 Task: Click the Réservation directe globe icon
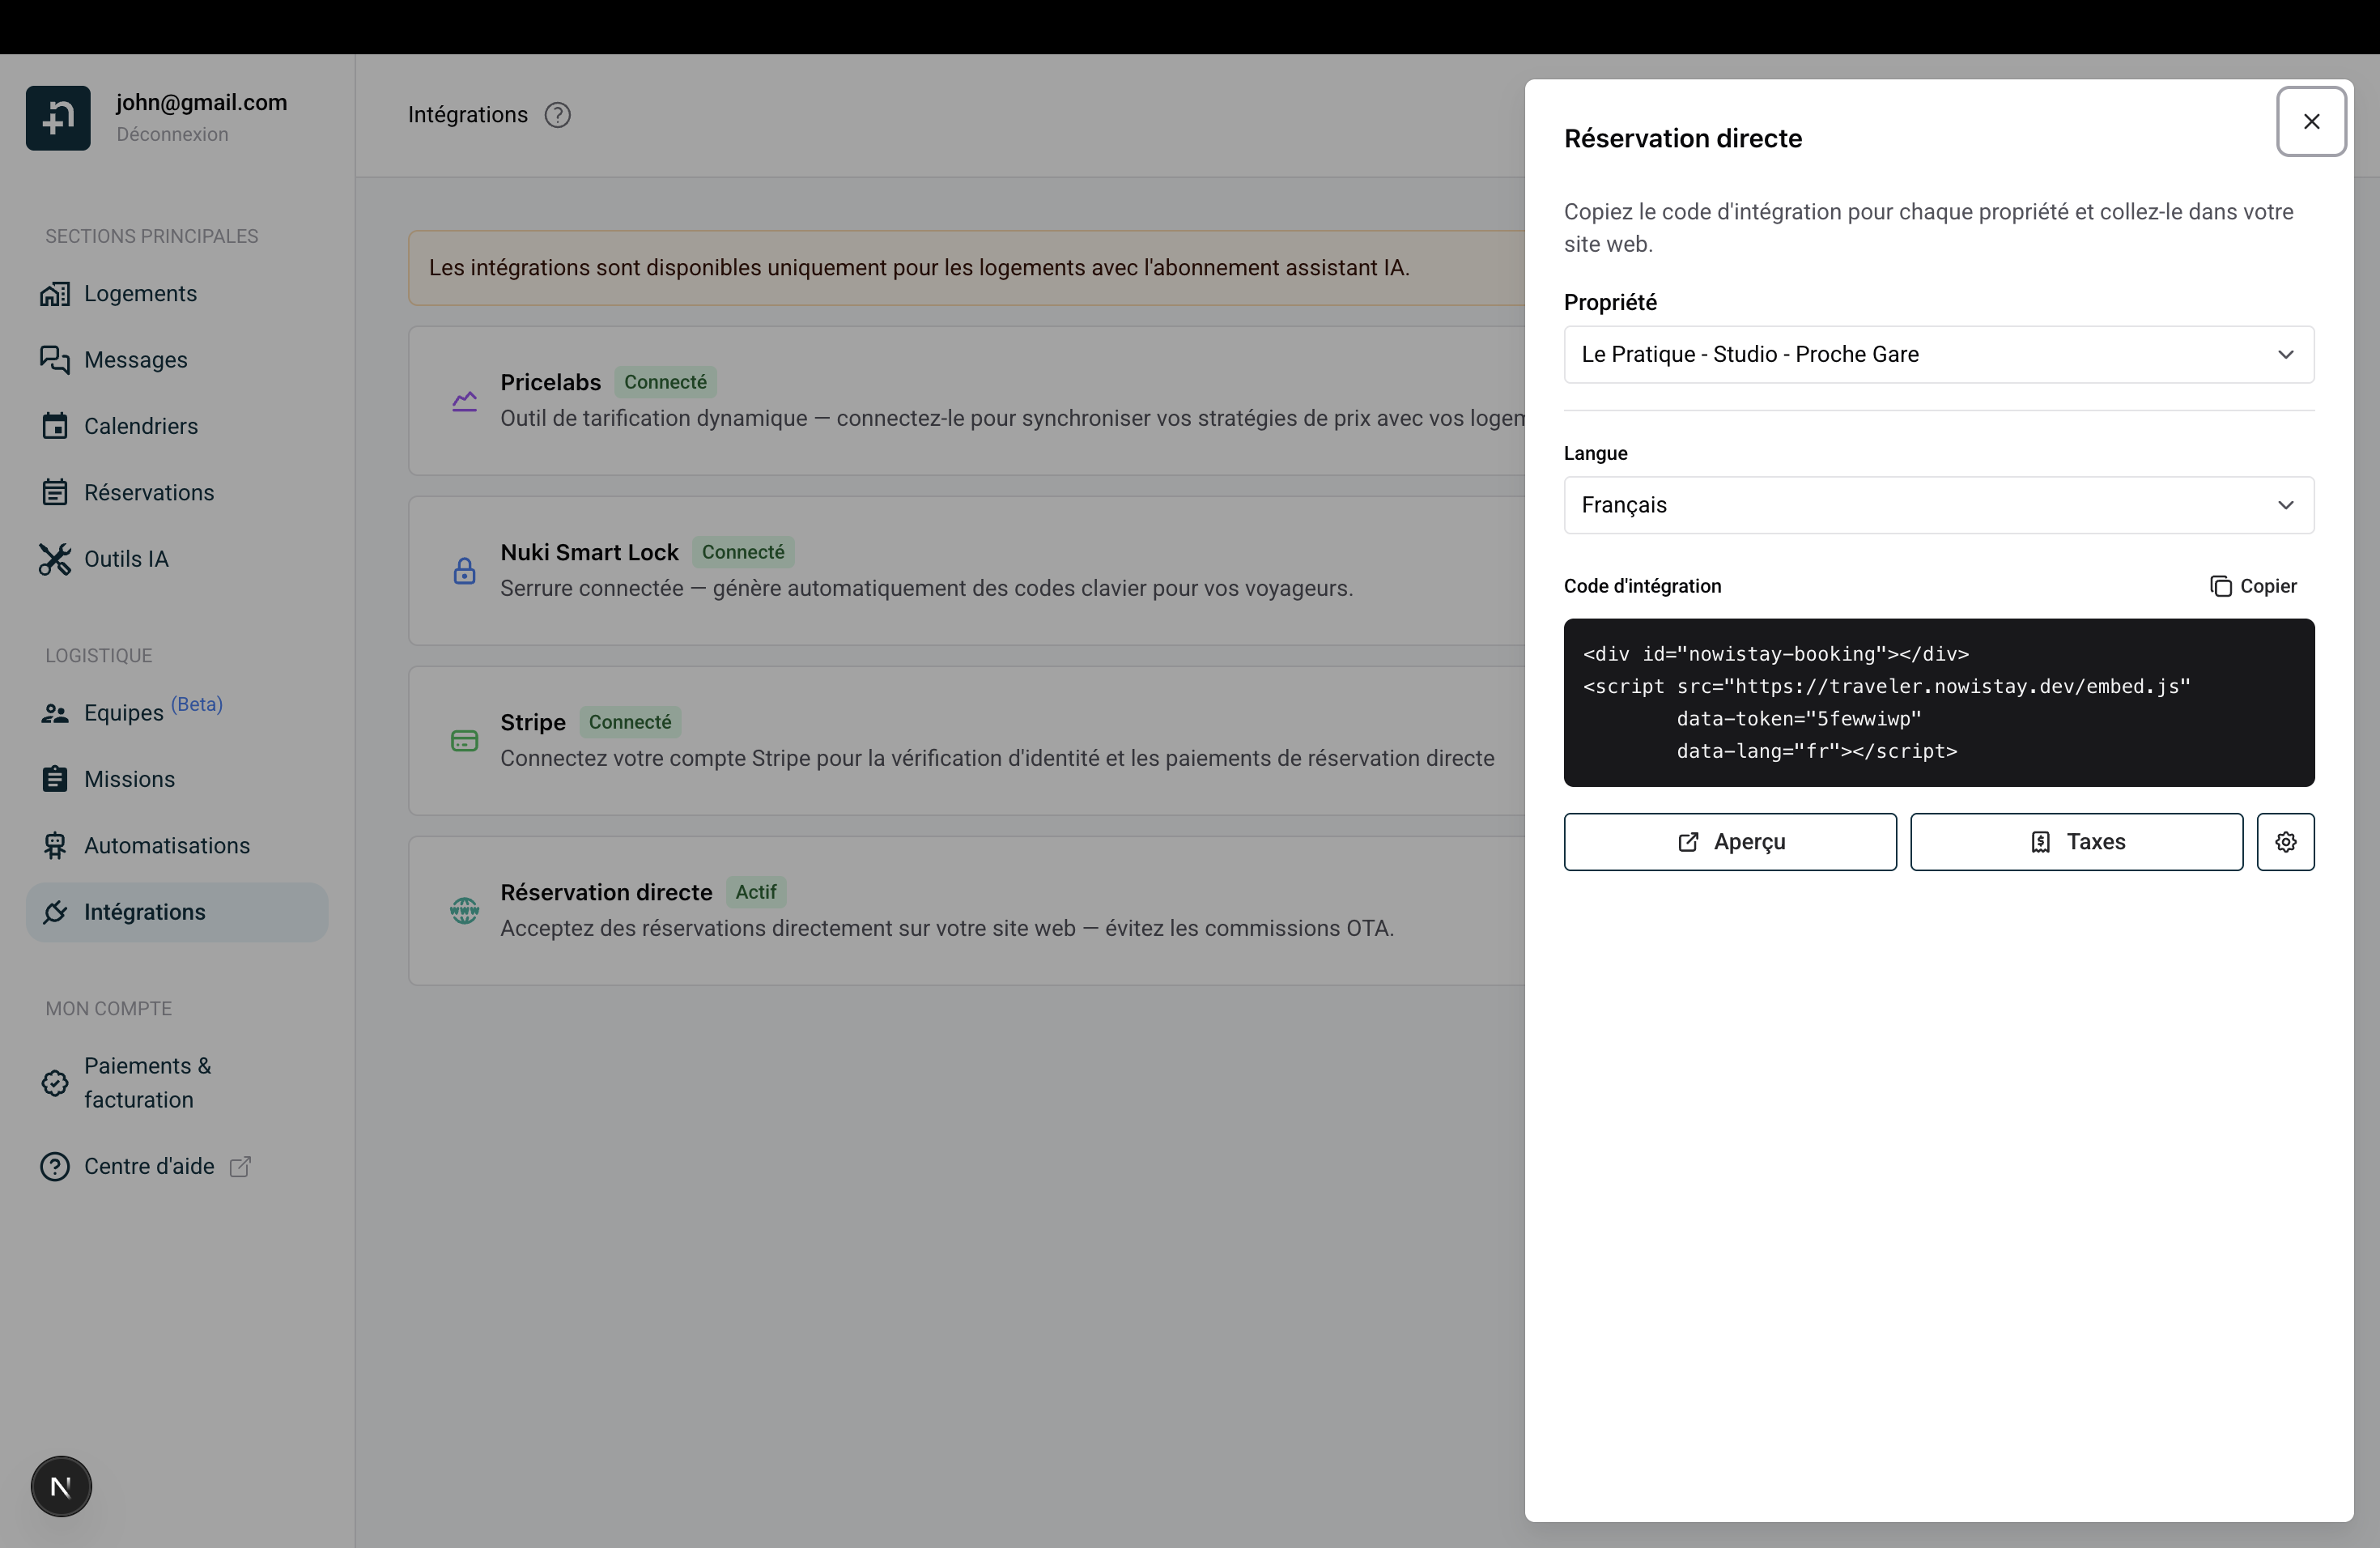[464, 911]
